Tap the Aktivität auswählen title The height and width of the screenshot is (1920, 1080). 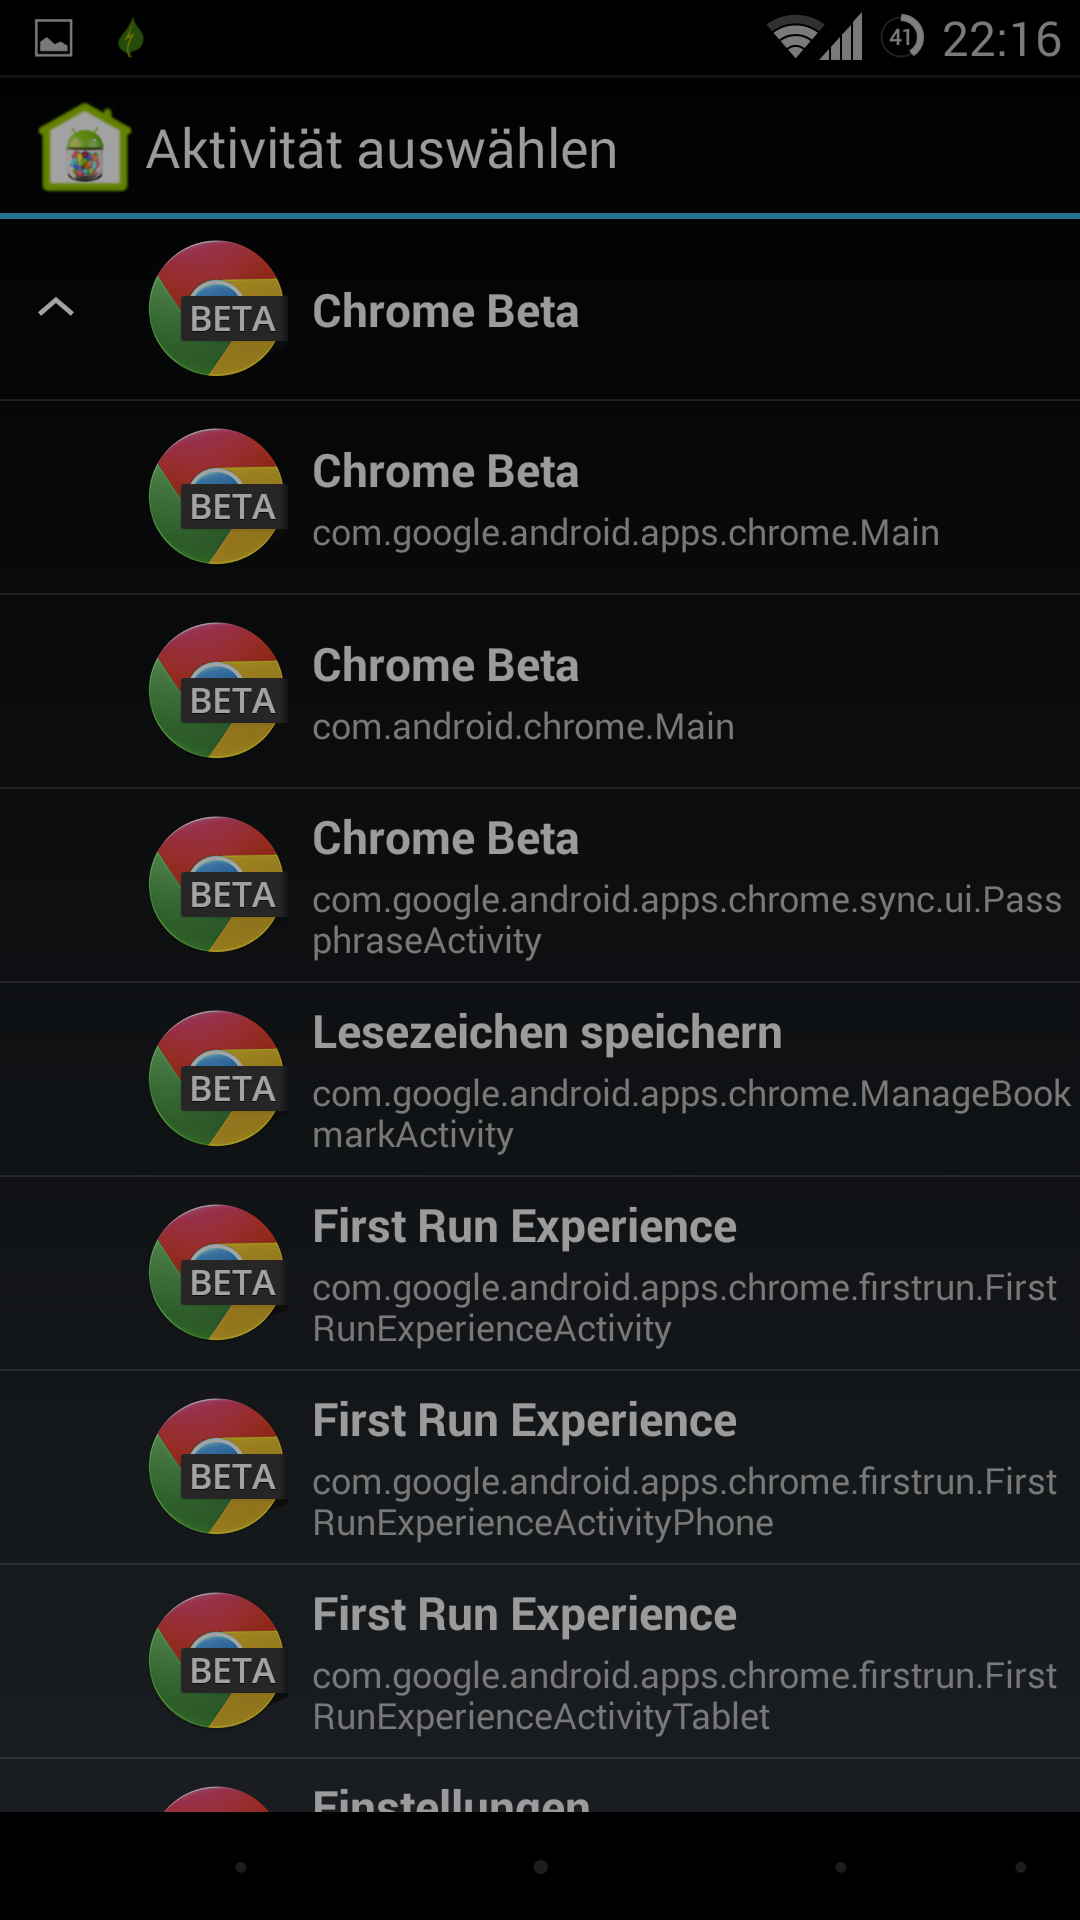382,150
